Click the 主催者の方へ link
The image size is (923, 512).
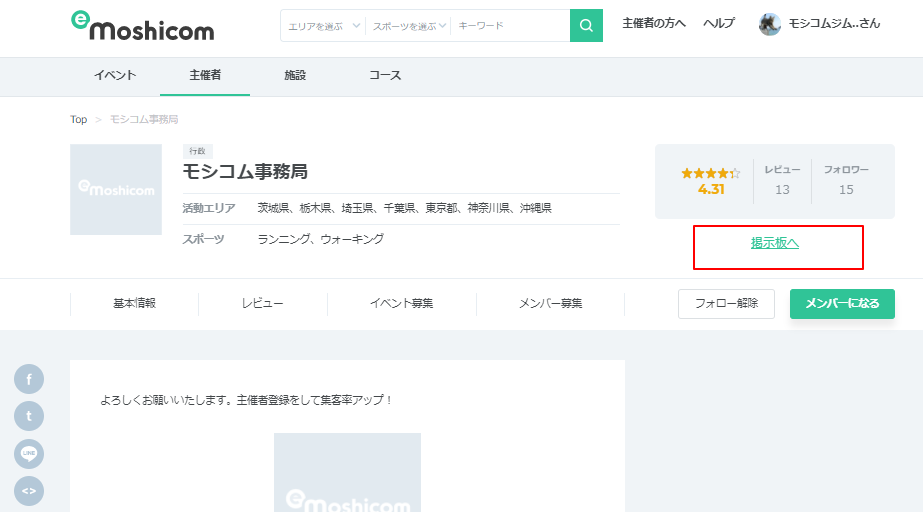(x=654, y=24)
